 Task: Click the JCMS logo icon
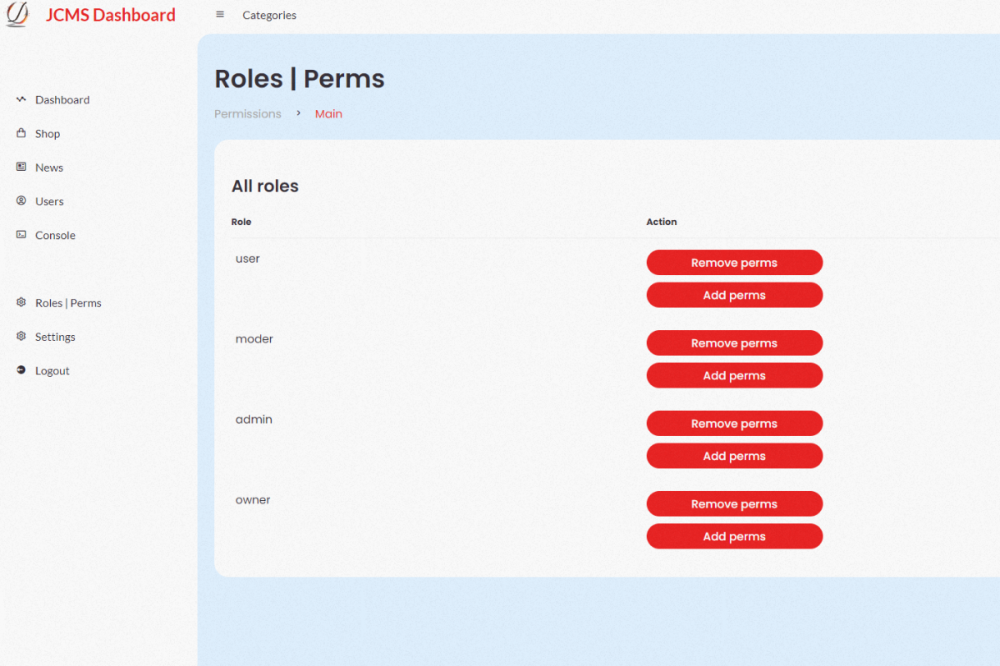pyautogui.click(x=18, y=15)
